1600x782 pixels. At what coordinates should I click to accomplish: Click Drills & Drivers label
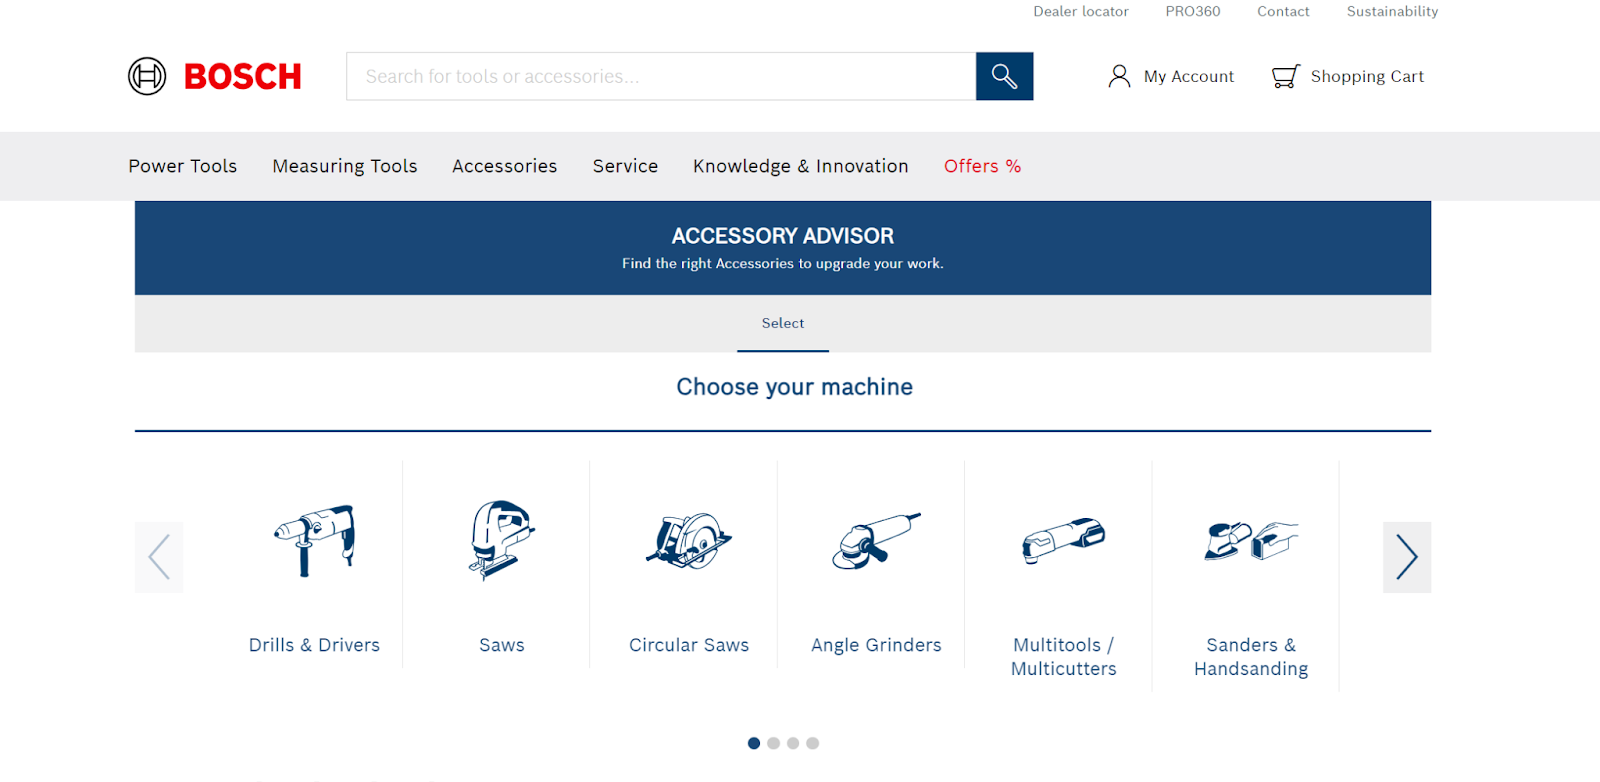314,645
